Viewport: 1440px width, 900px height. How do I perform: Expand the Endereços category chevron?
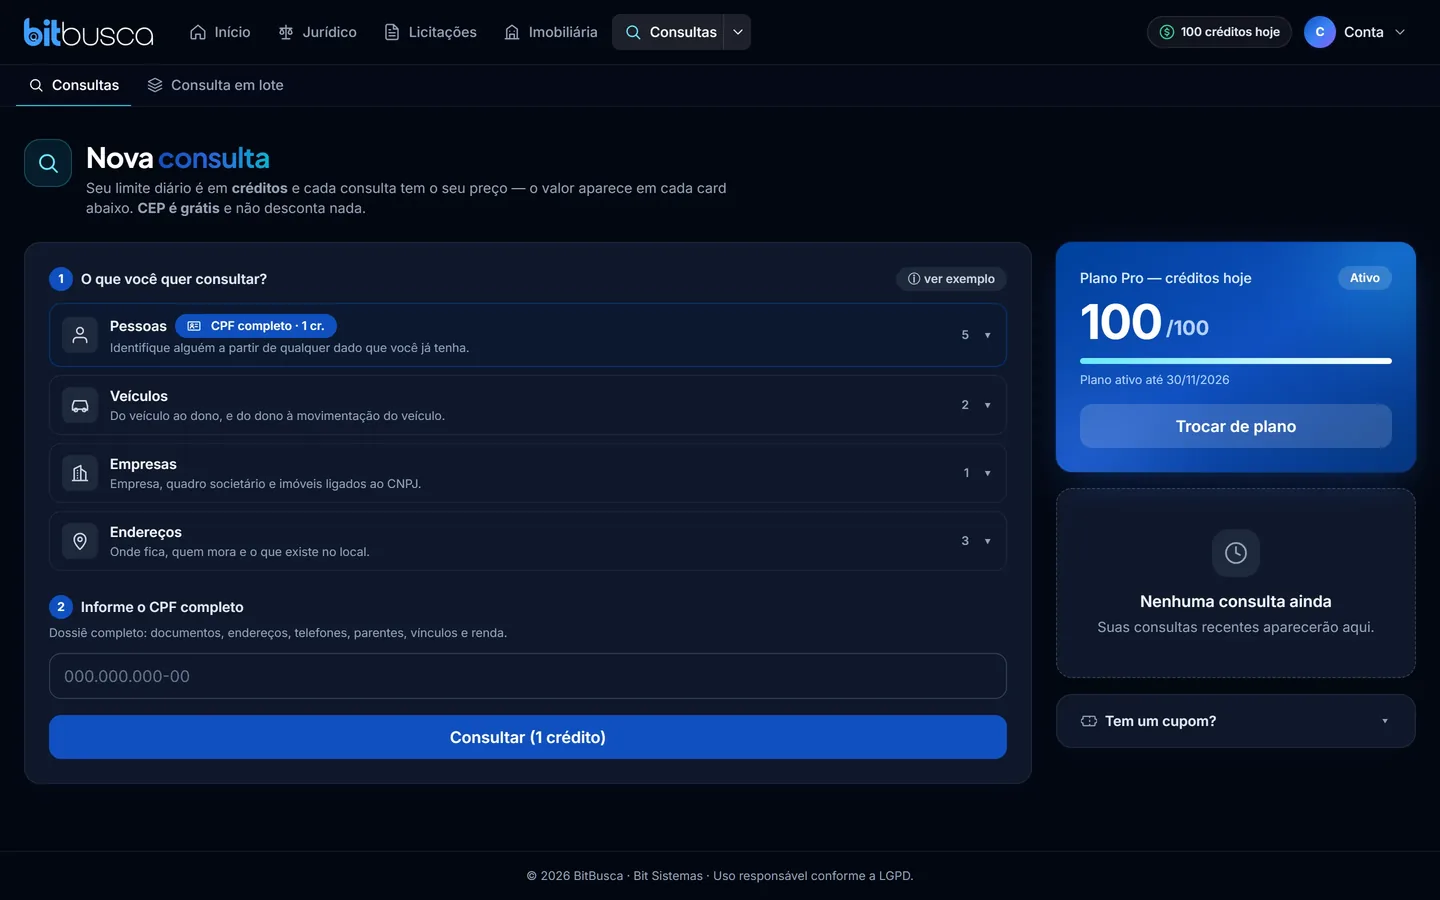[987, 541]
